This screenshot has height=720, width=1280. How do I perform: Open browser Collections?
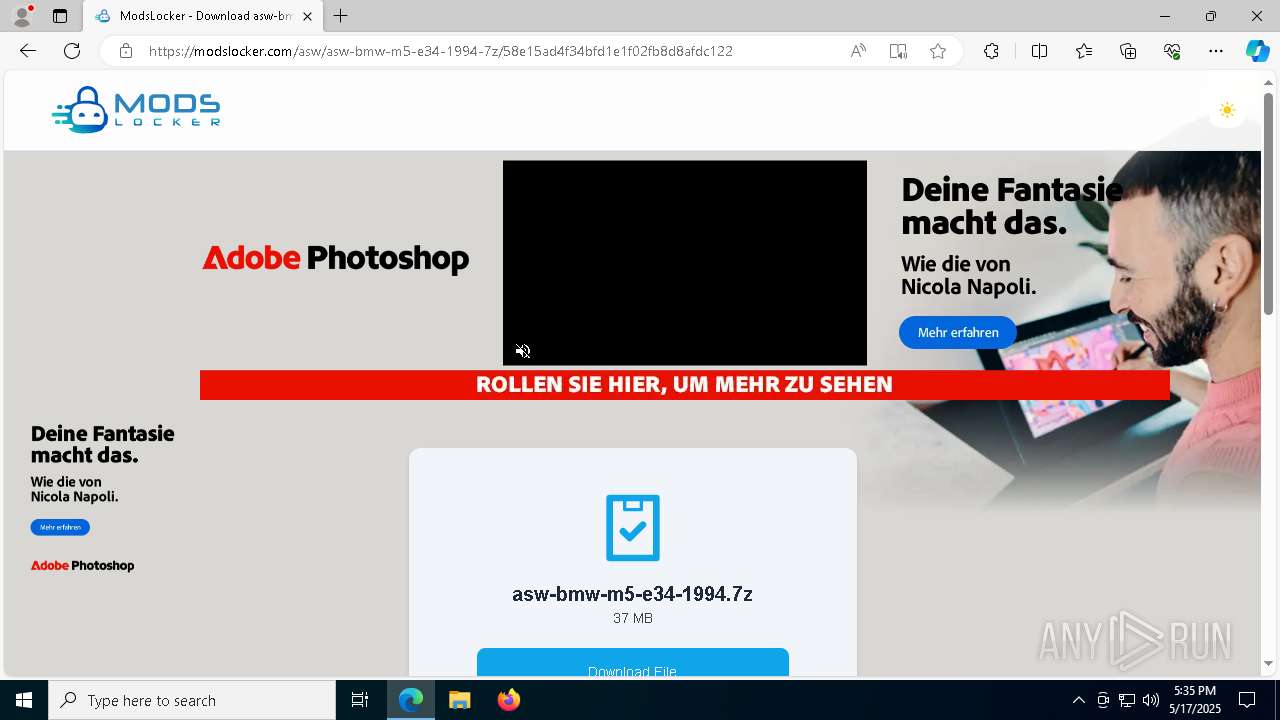tap(1128, 51)
